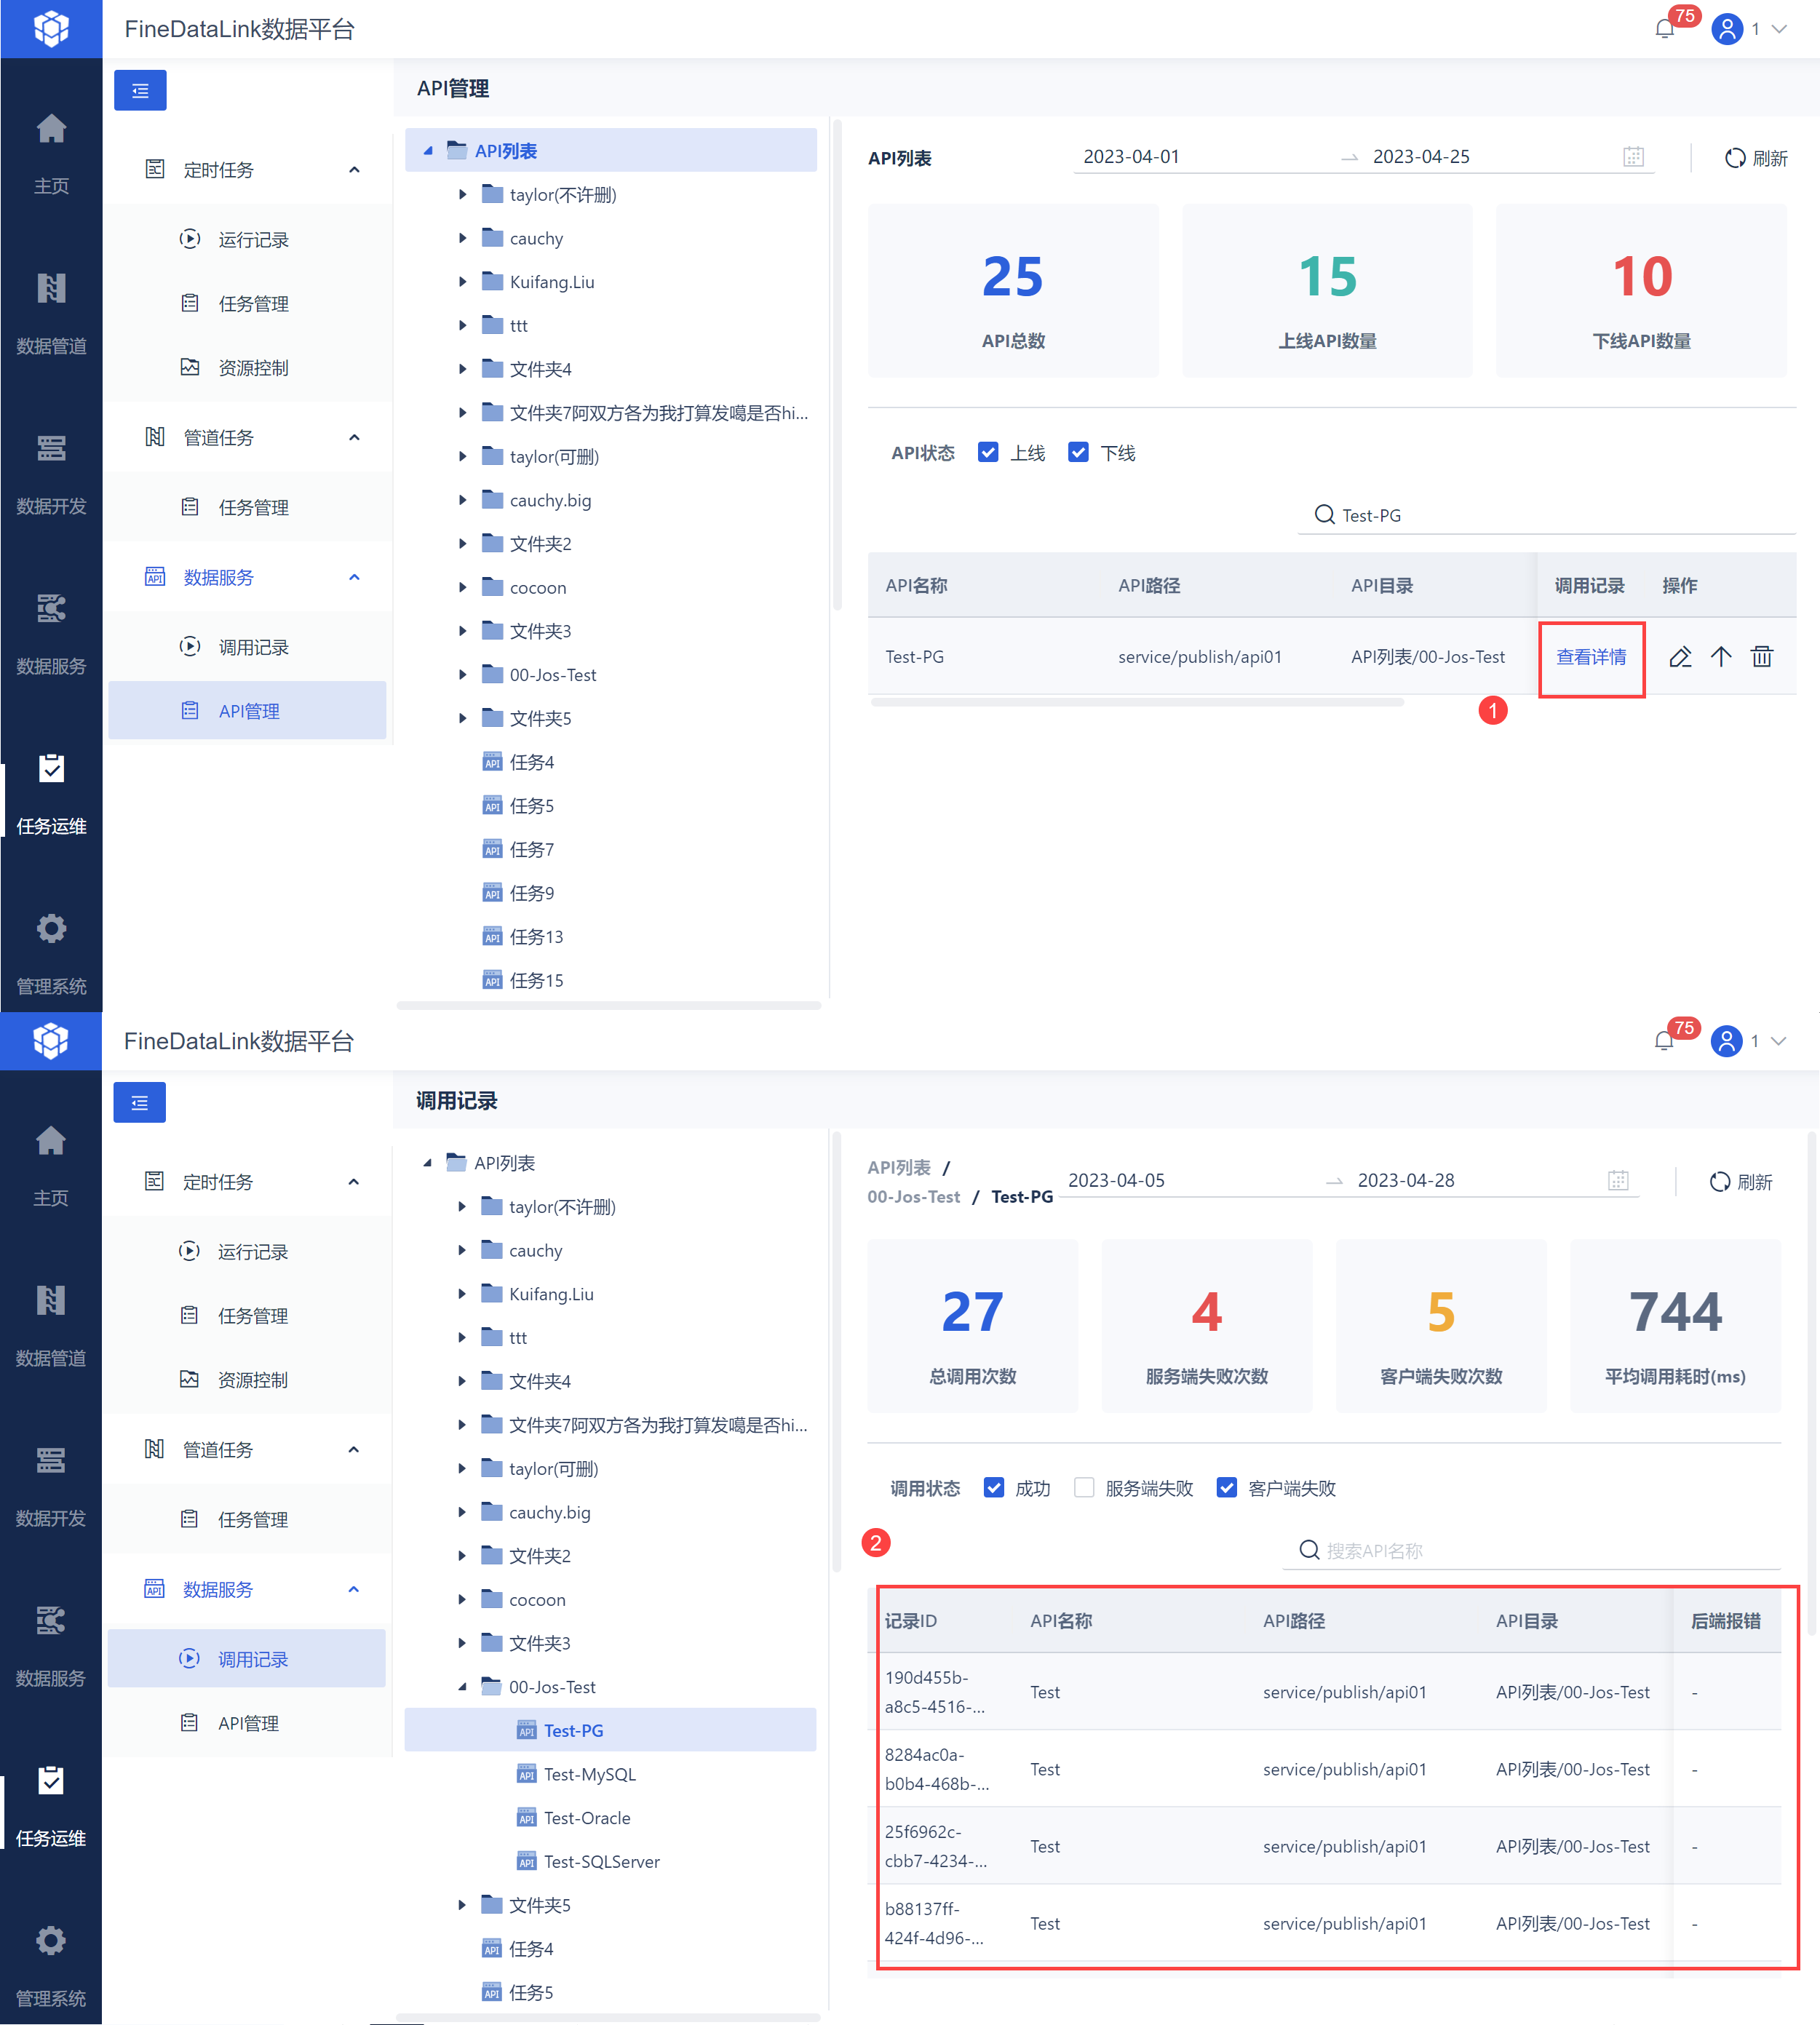The height and width of the screenshot is (2025, 1820).
Task: Click the start date field 2023-04-01
Action: 1131,157
